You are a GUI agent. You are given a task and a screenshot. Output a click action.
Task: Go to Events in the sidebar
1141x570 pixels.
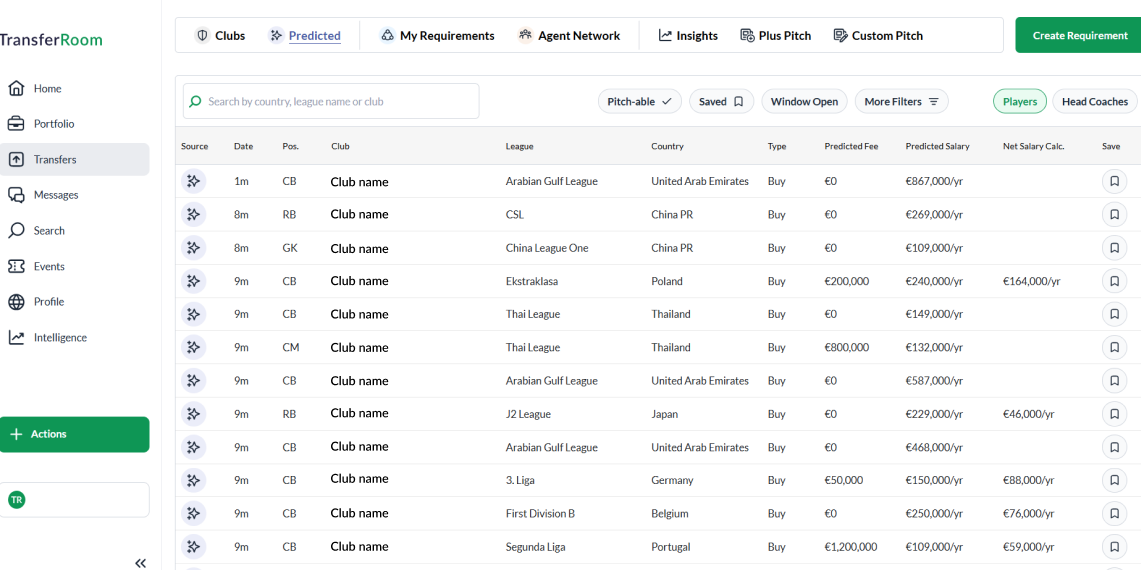[48, 266]
